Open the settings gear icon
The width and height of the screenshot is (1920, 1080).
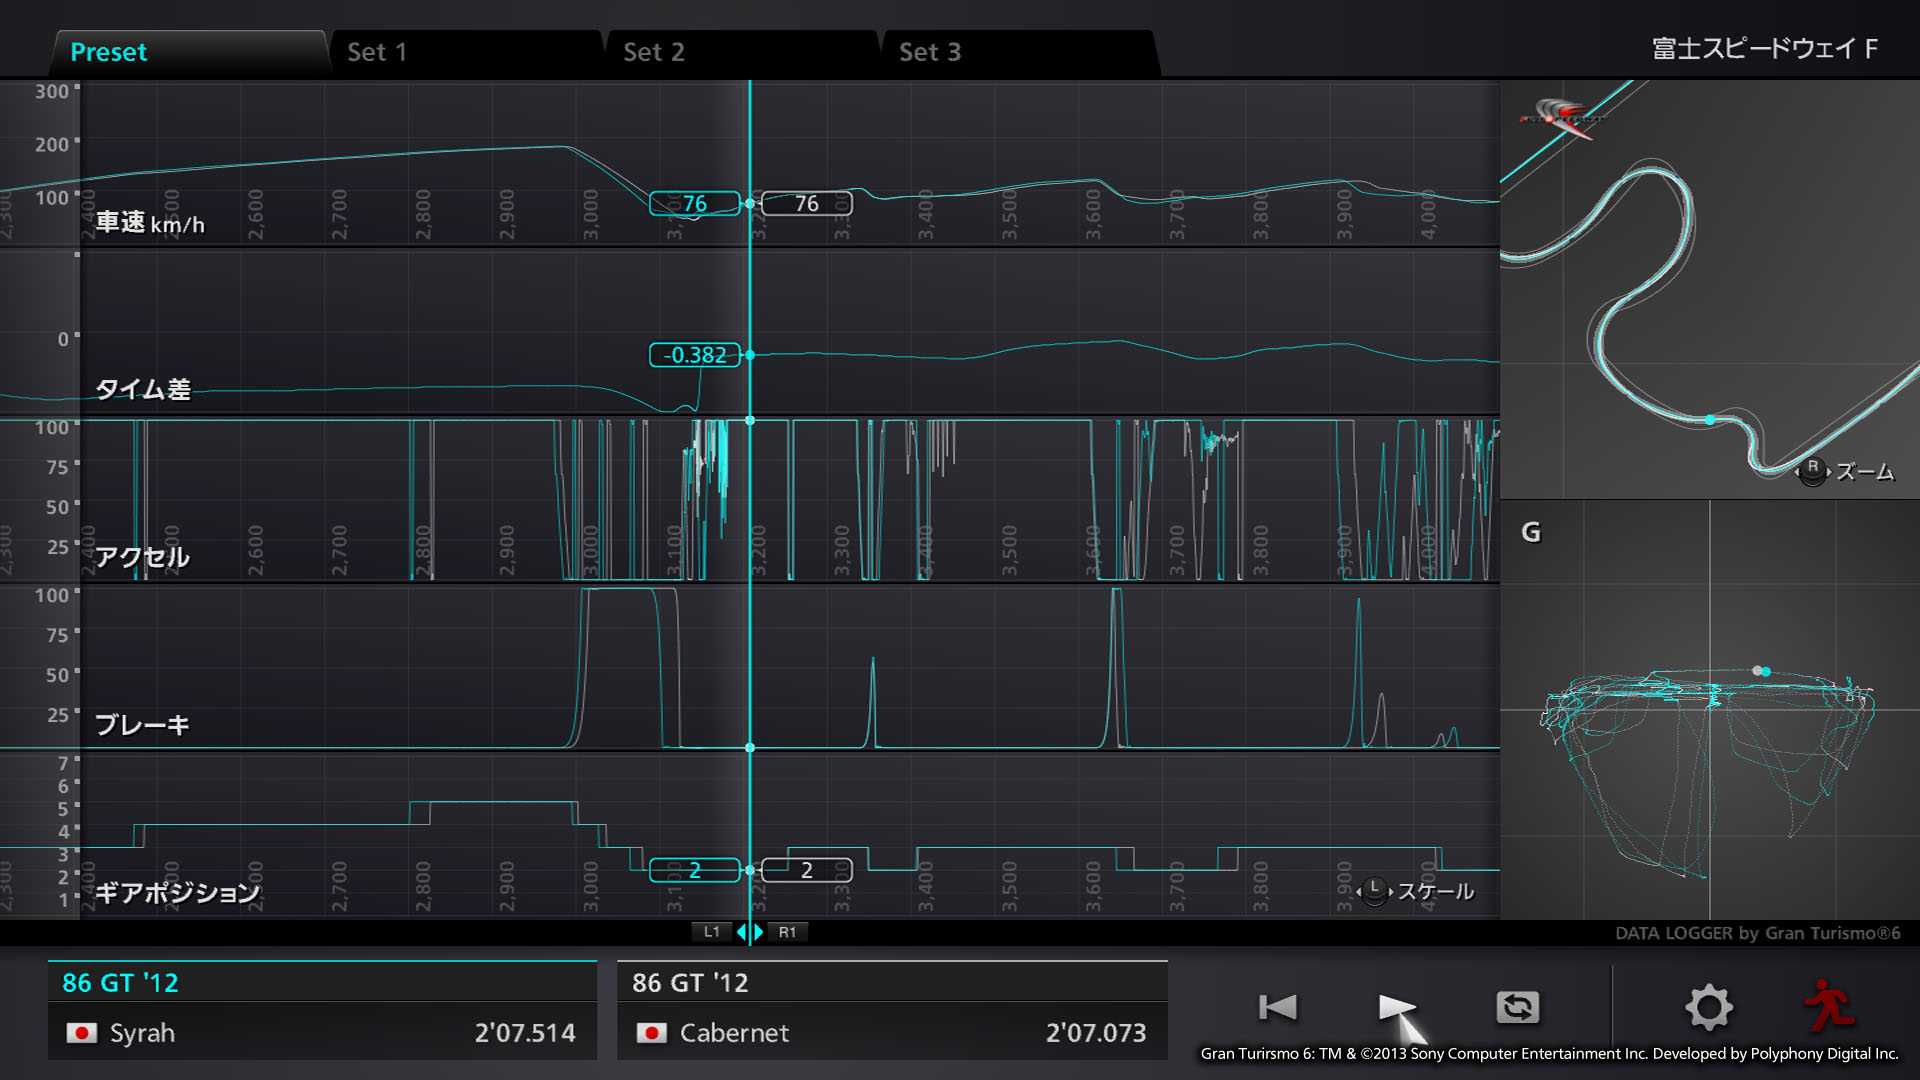click(x=1708, y=1007)
